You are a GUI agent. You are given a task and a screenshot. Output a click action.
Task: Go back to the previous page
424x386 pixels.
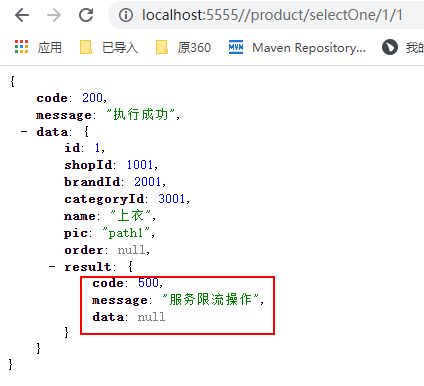click(x=22, y=15)
